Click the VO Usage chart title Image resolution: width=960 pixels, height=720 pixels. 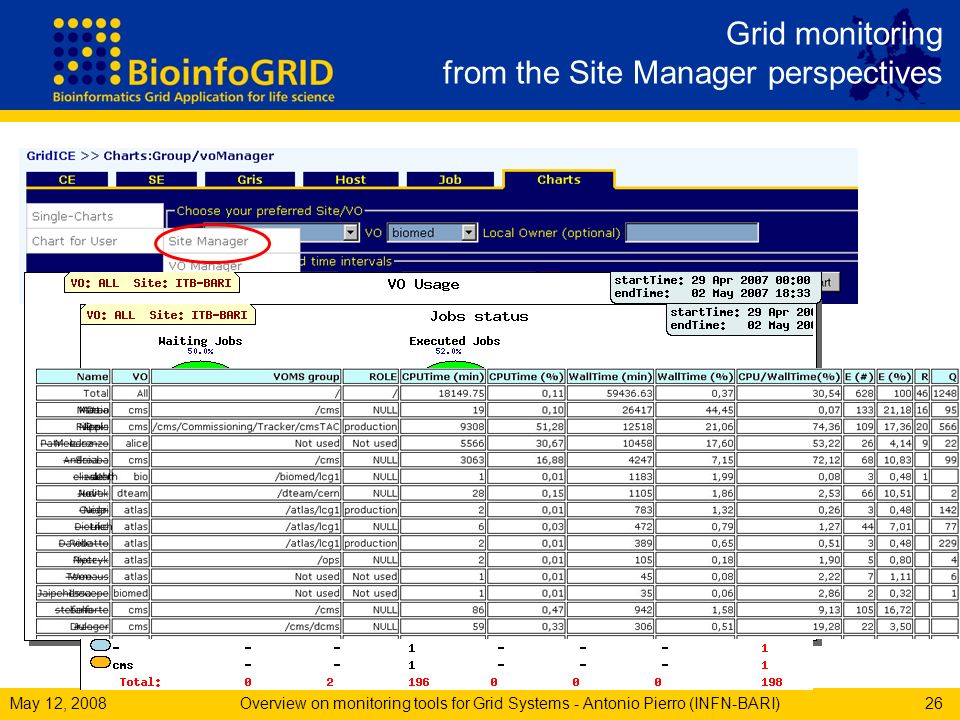point(423,284)
